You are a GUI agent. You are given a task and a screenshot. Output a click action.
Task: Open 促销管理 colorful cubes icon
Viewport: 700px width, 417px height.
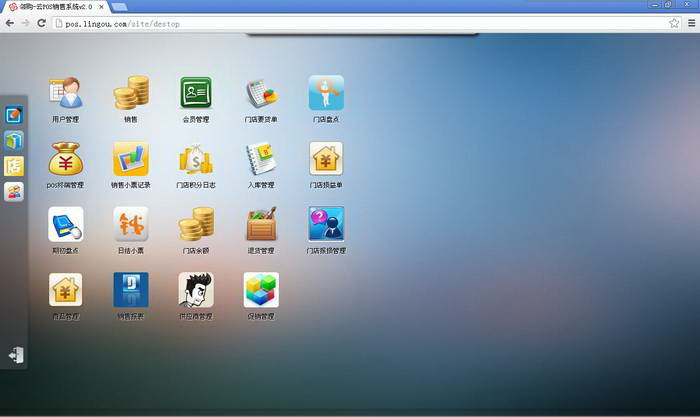(261, 290)
